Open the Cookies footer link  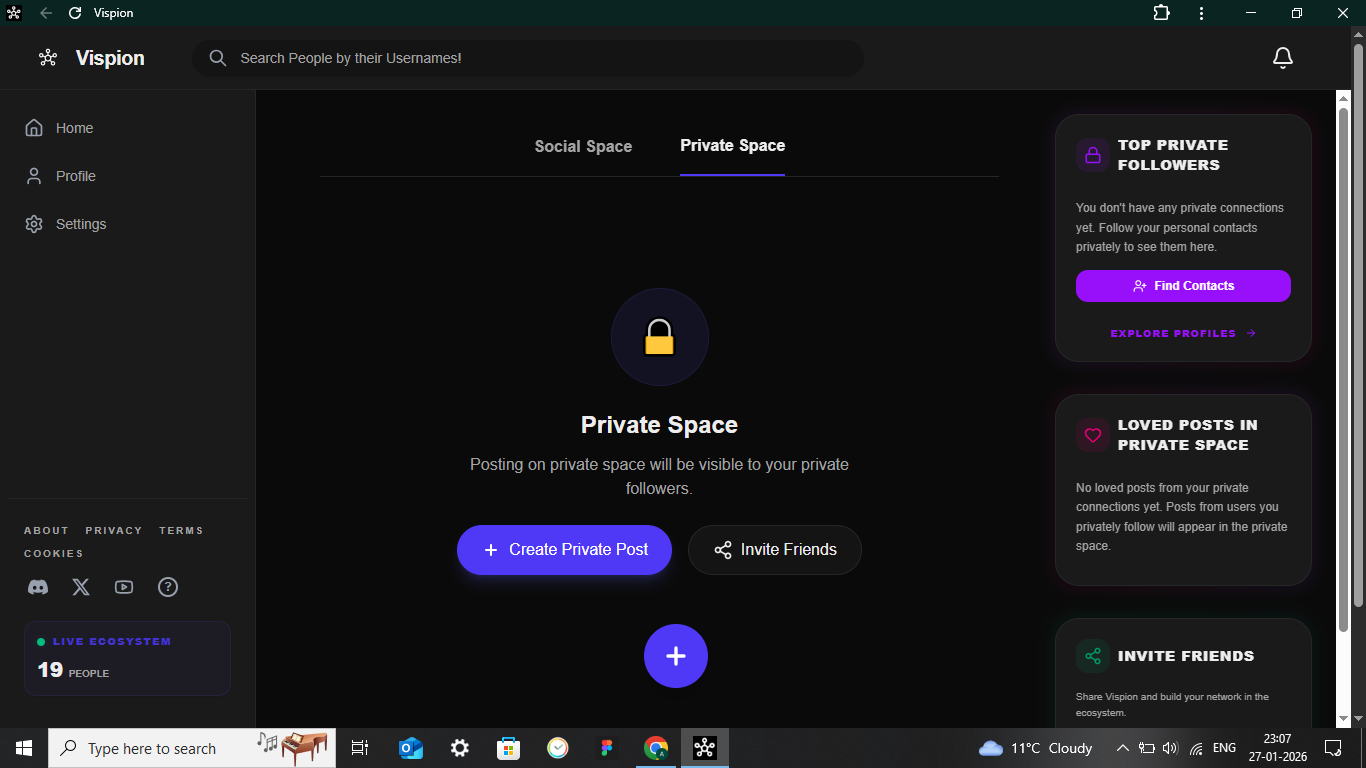54,554
